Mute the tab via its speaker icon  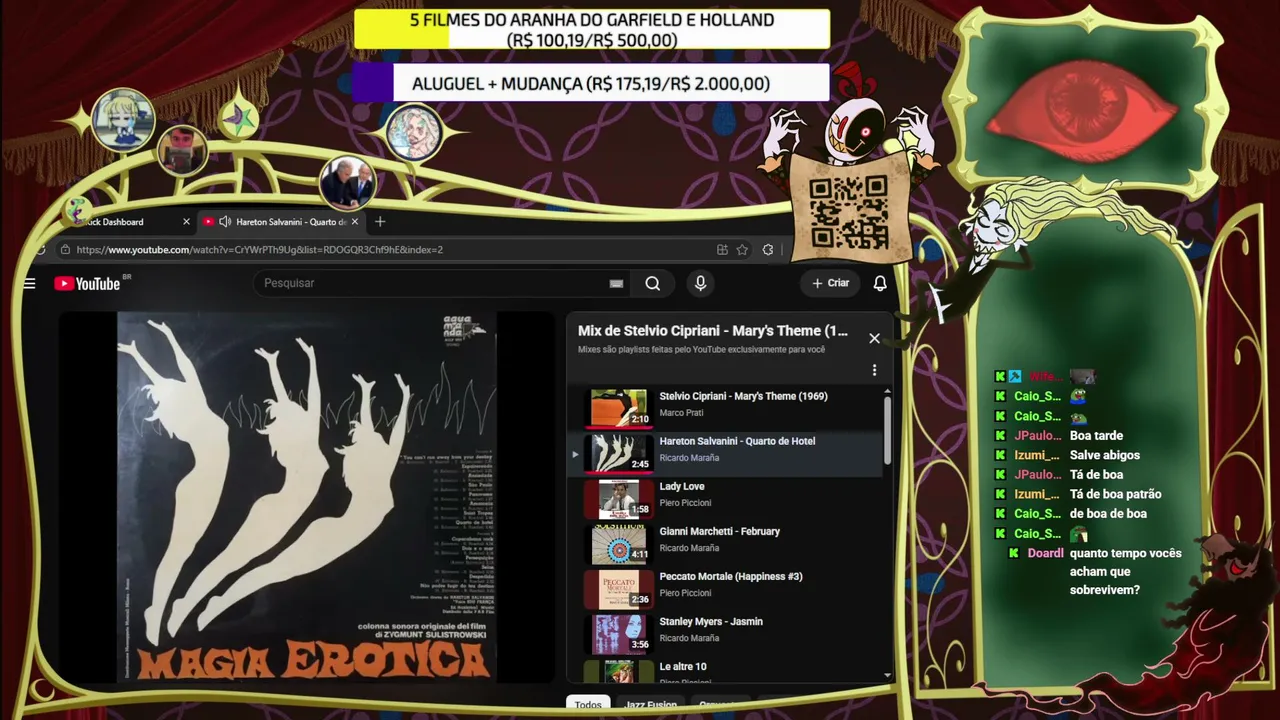click(x=225, y=222)
